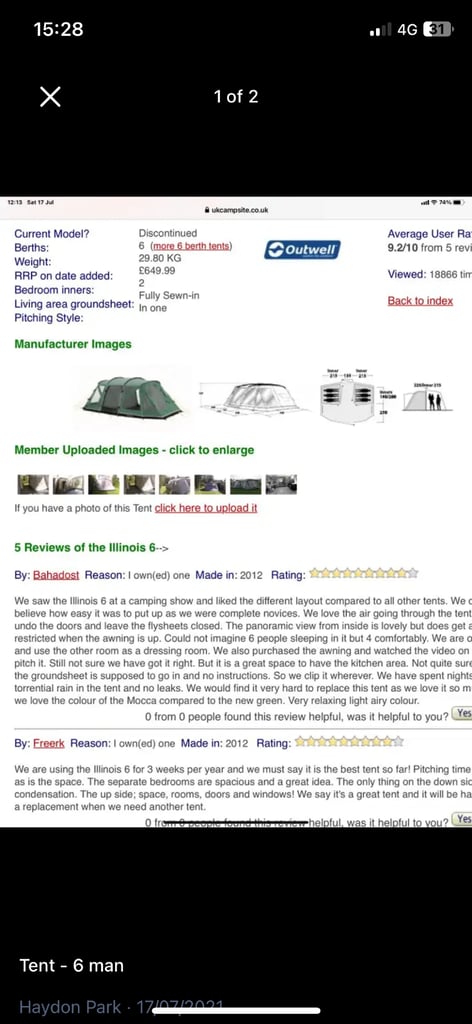Click the Outwell brand logo
The height and width of the screenshot is (1024, 472).
tap(303, 249)
